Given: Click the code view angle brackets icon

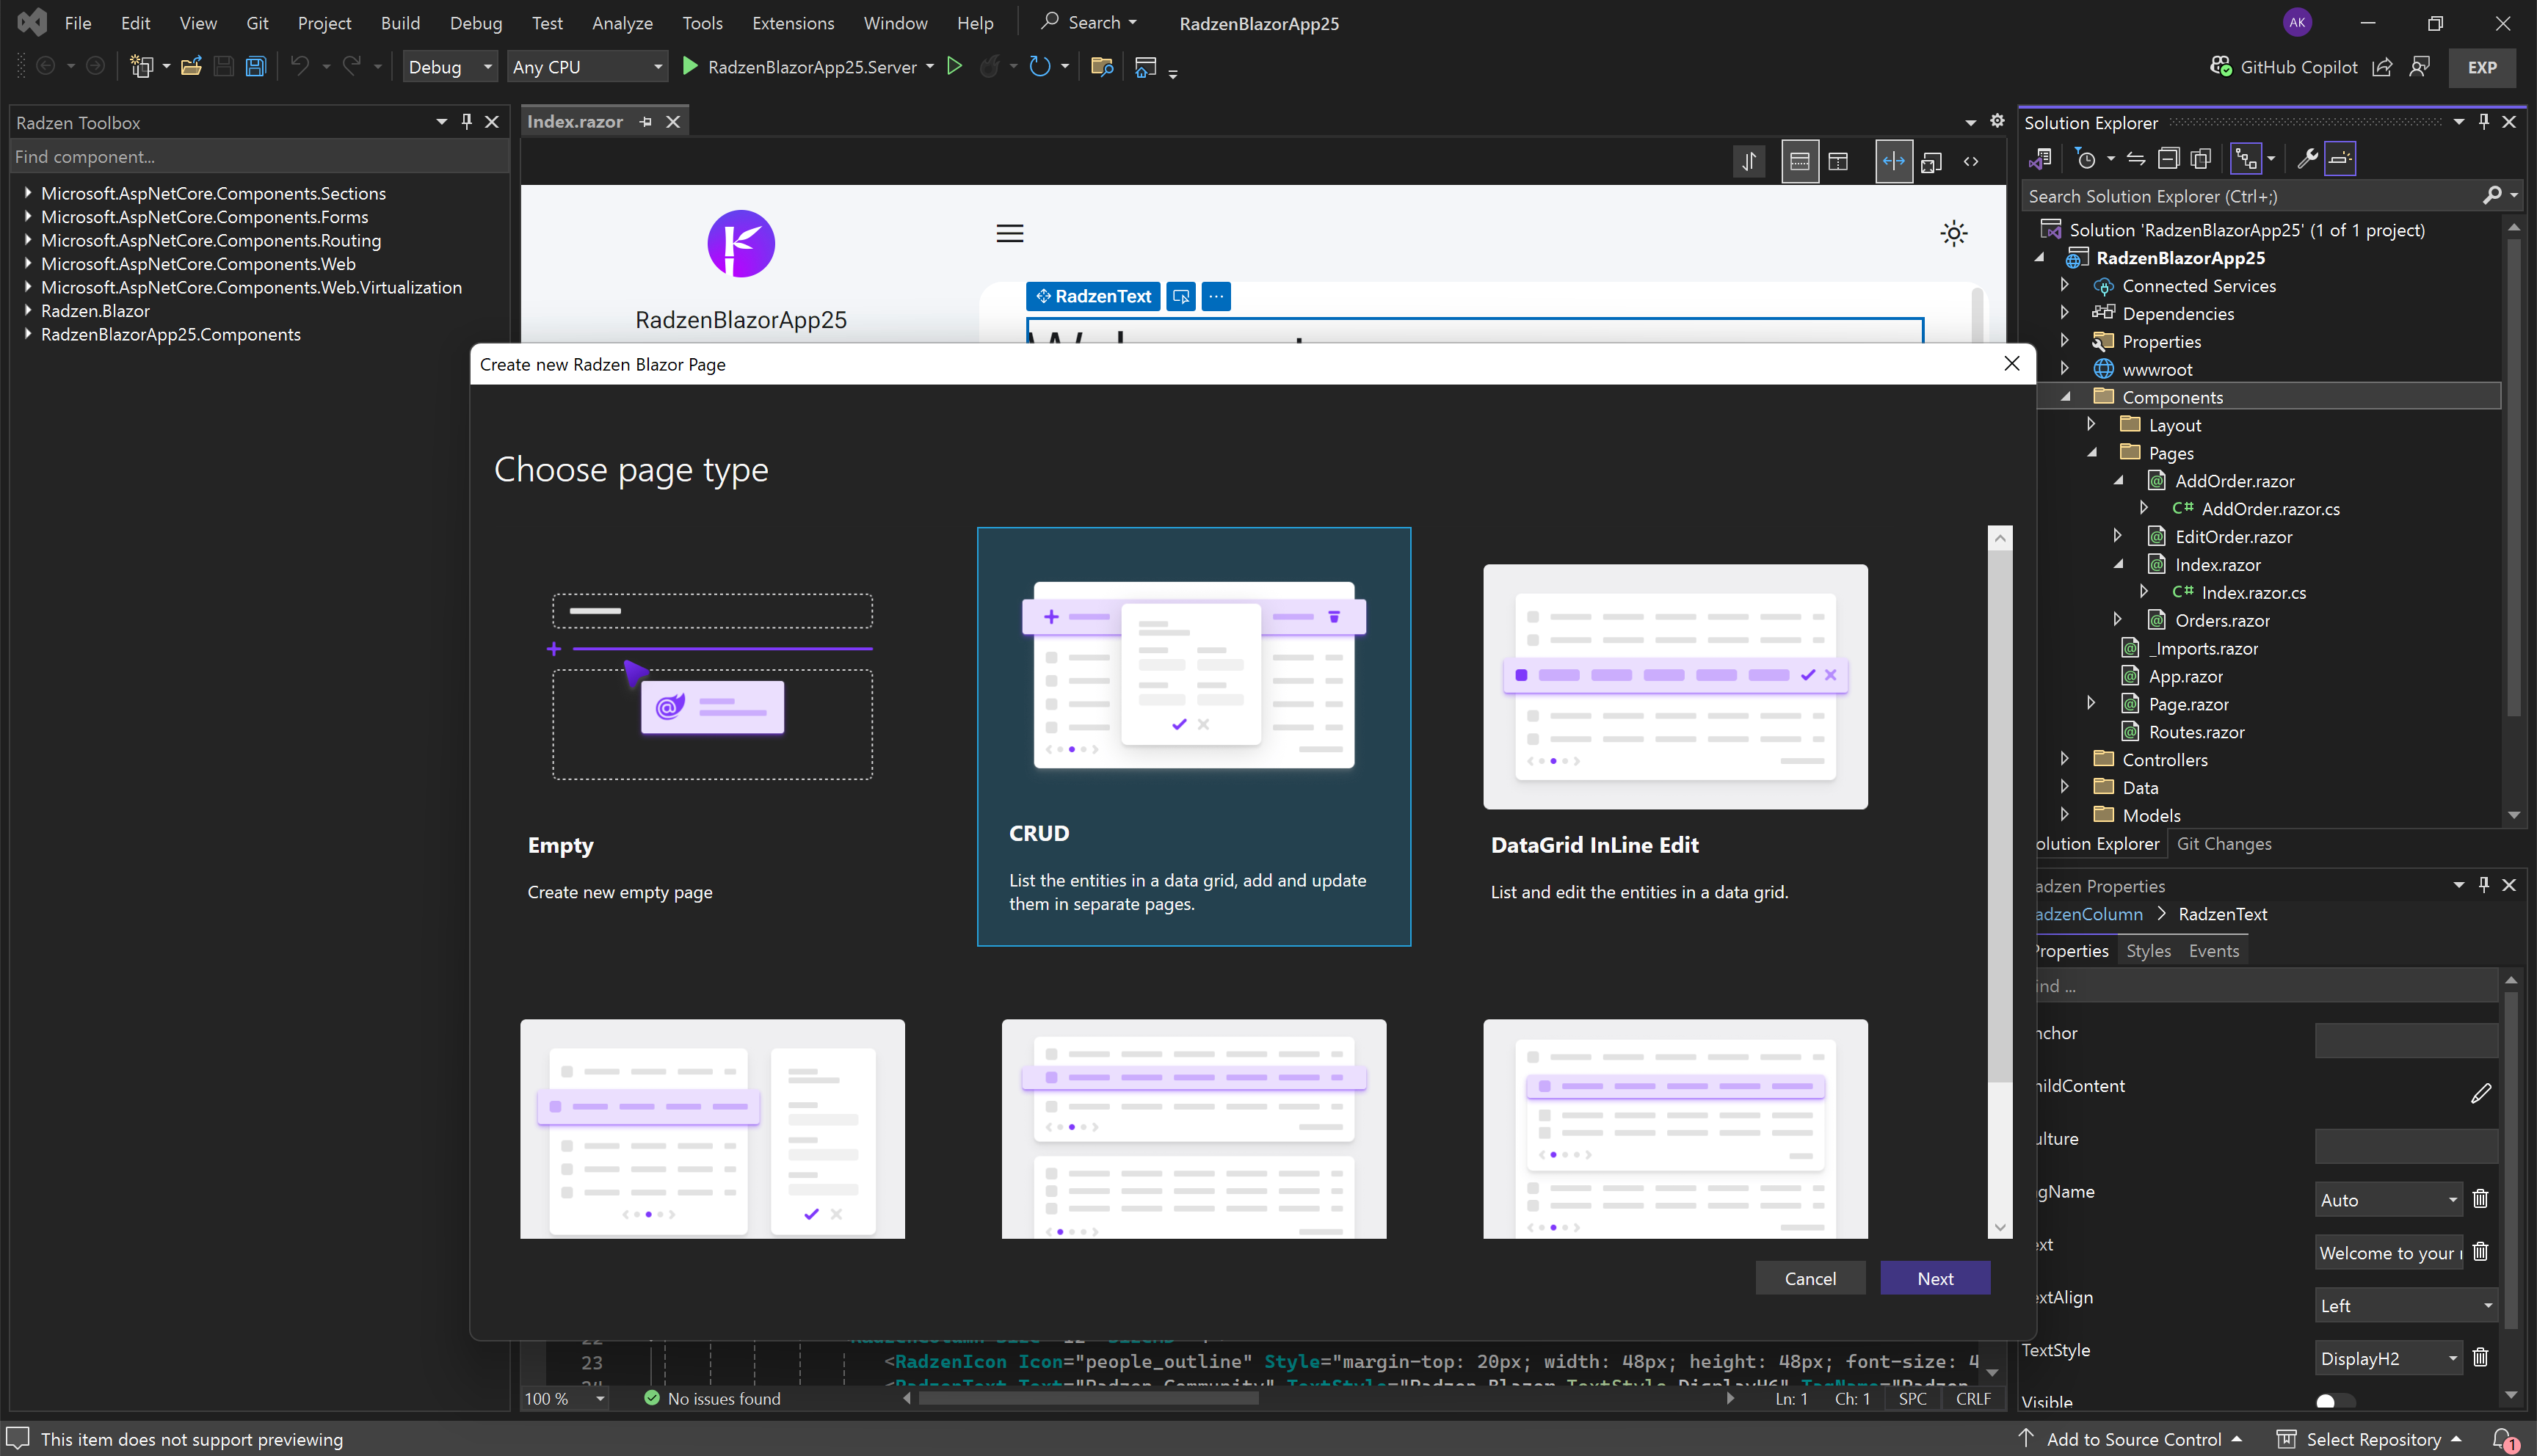Looking at the screenshot, I should click(1971, 161).
